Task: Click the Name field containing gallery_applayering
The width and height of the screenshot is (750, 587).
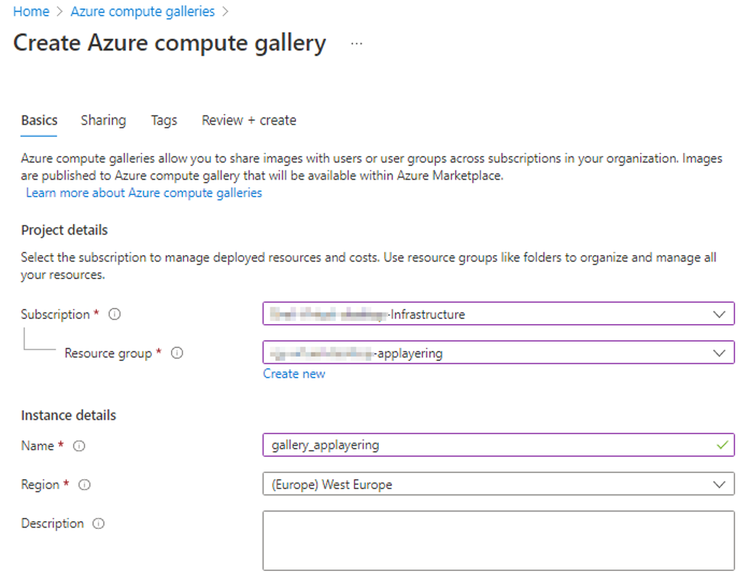Action: 498,445
